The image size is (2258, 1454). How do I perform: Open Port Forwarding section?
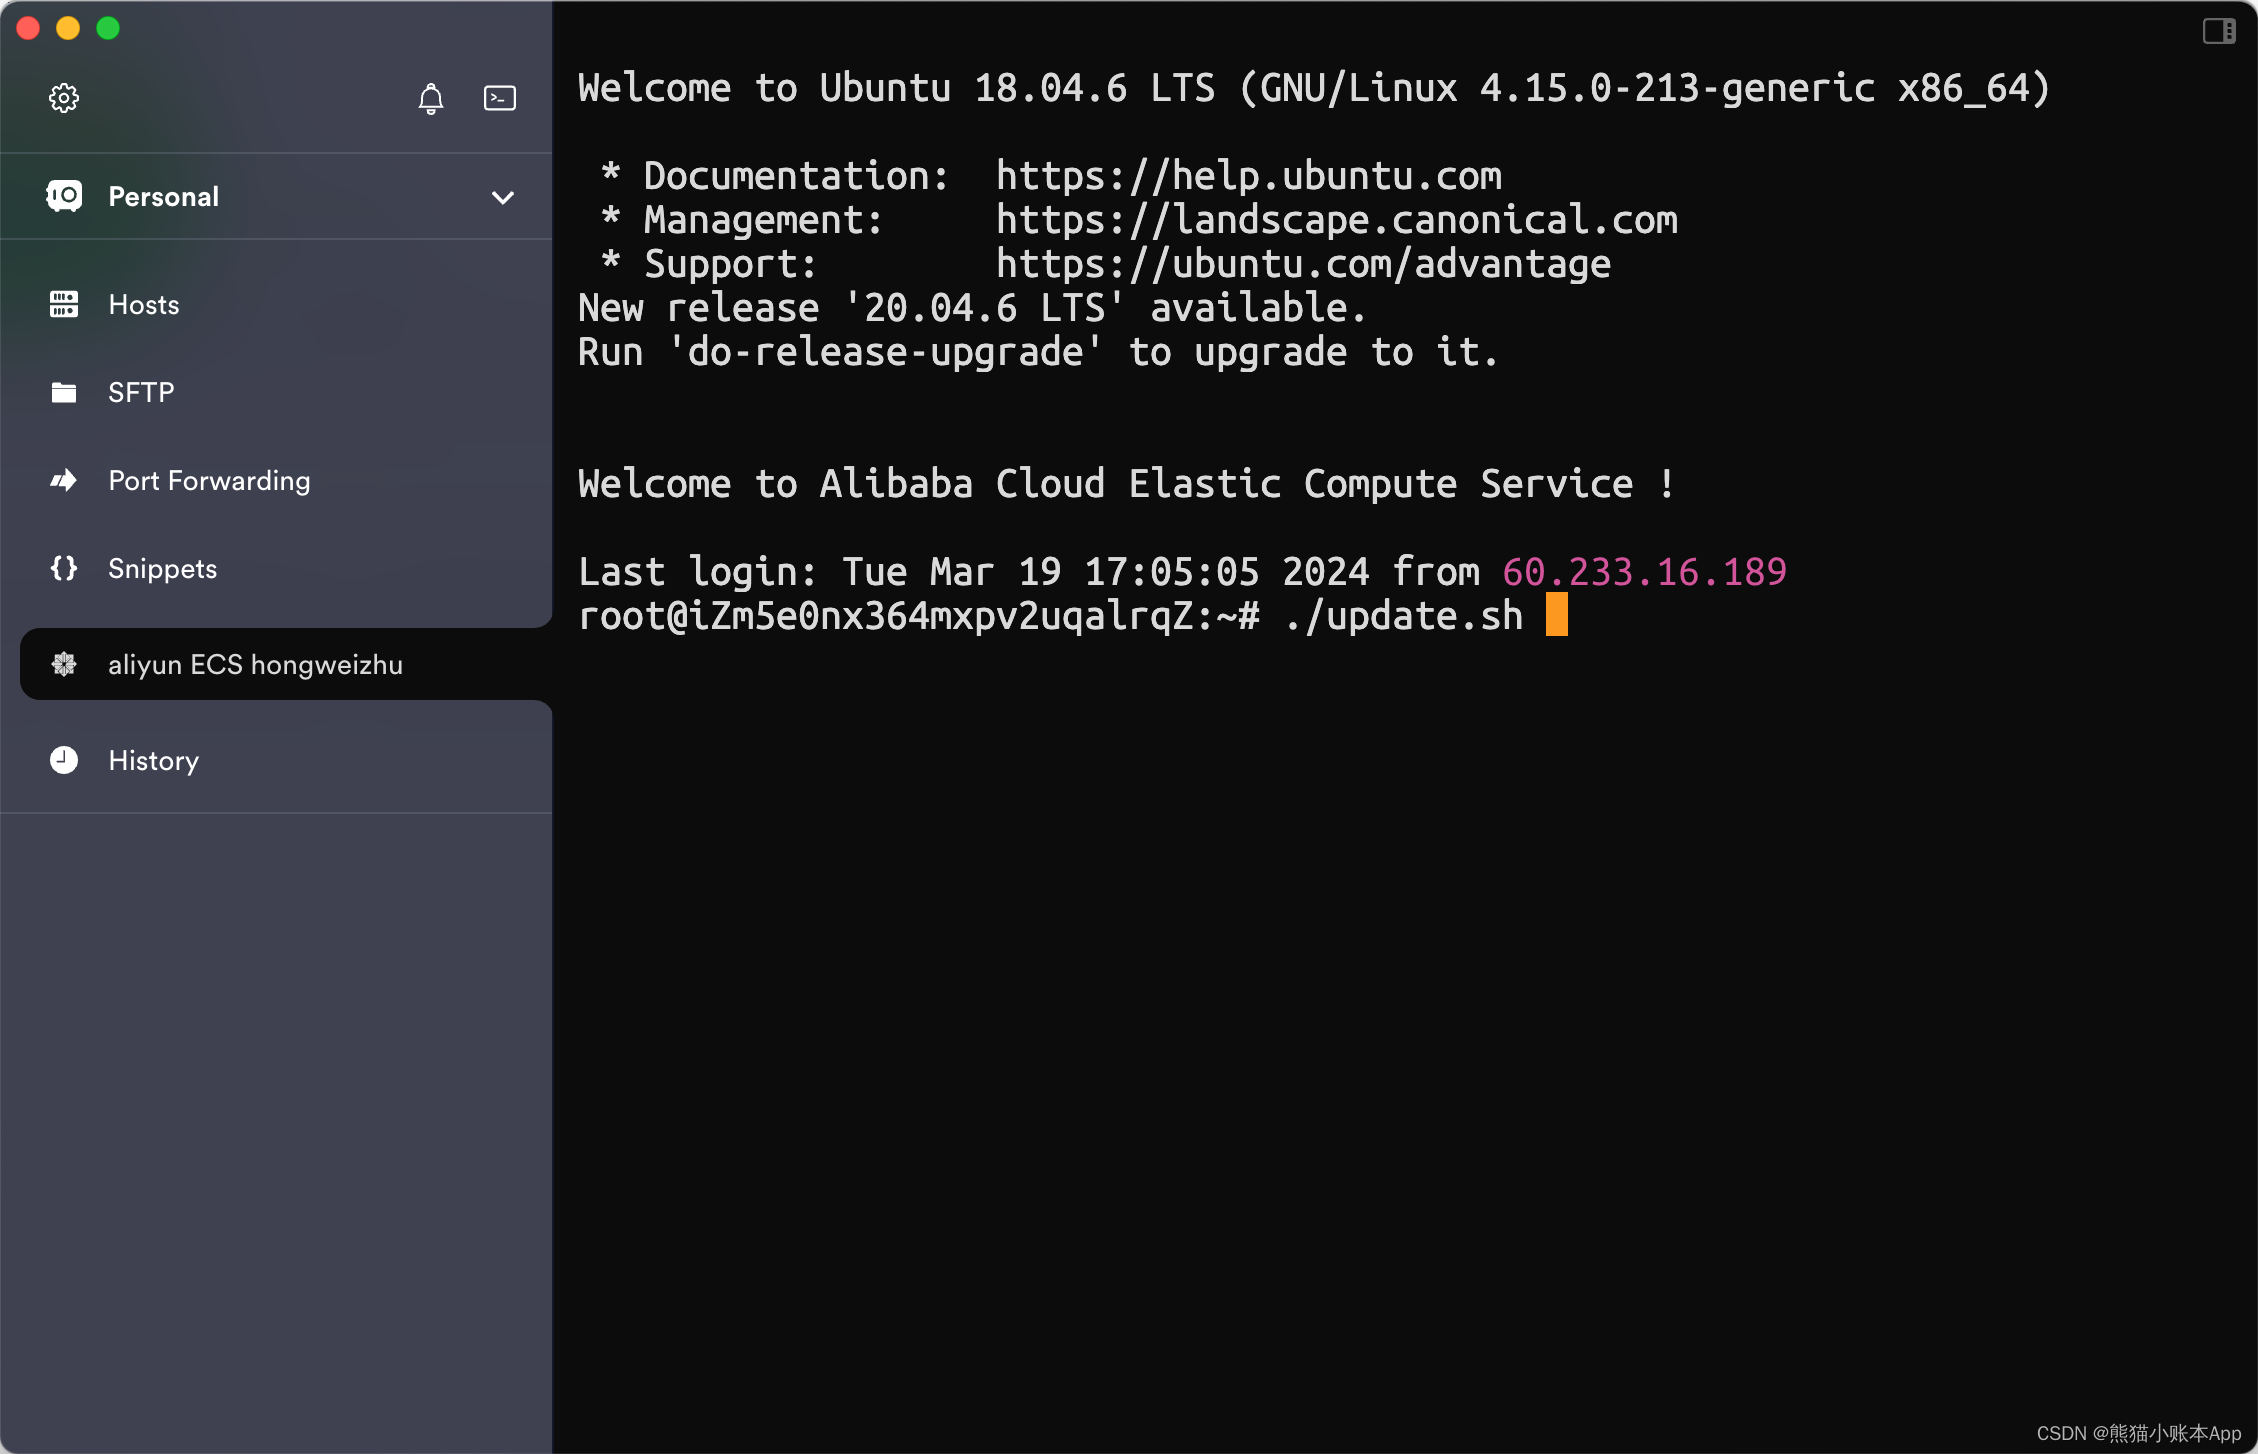click(x=209, y=481)
